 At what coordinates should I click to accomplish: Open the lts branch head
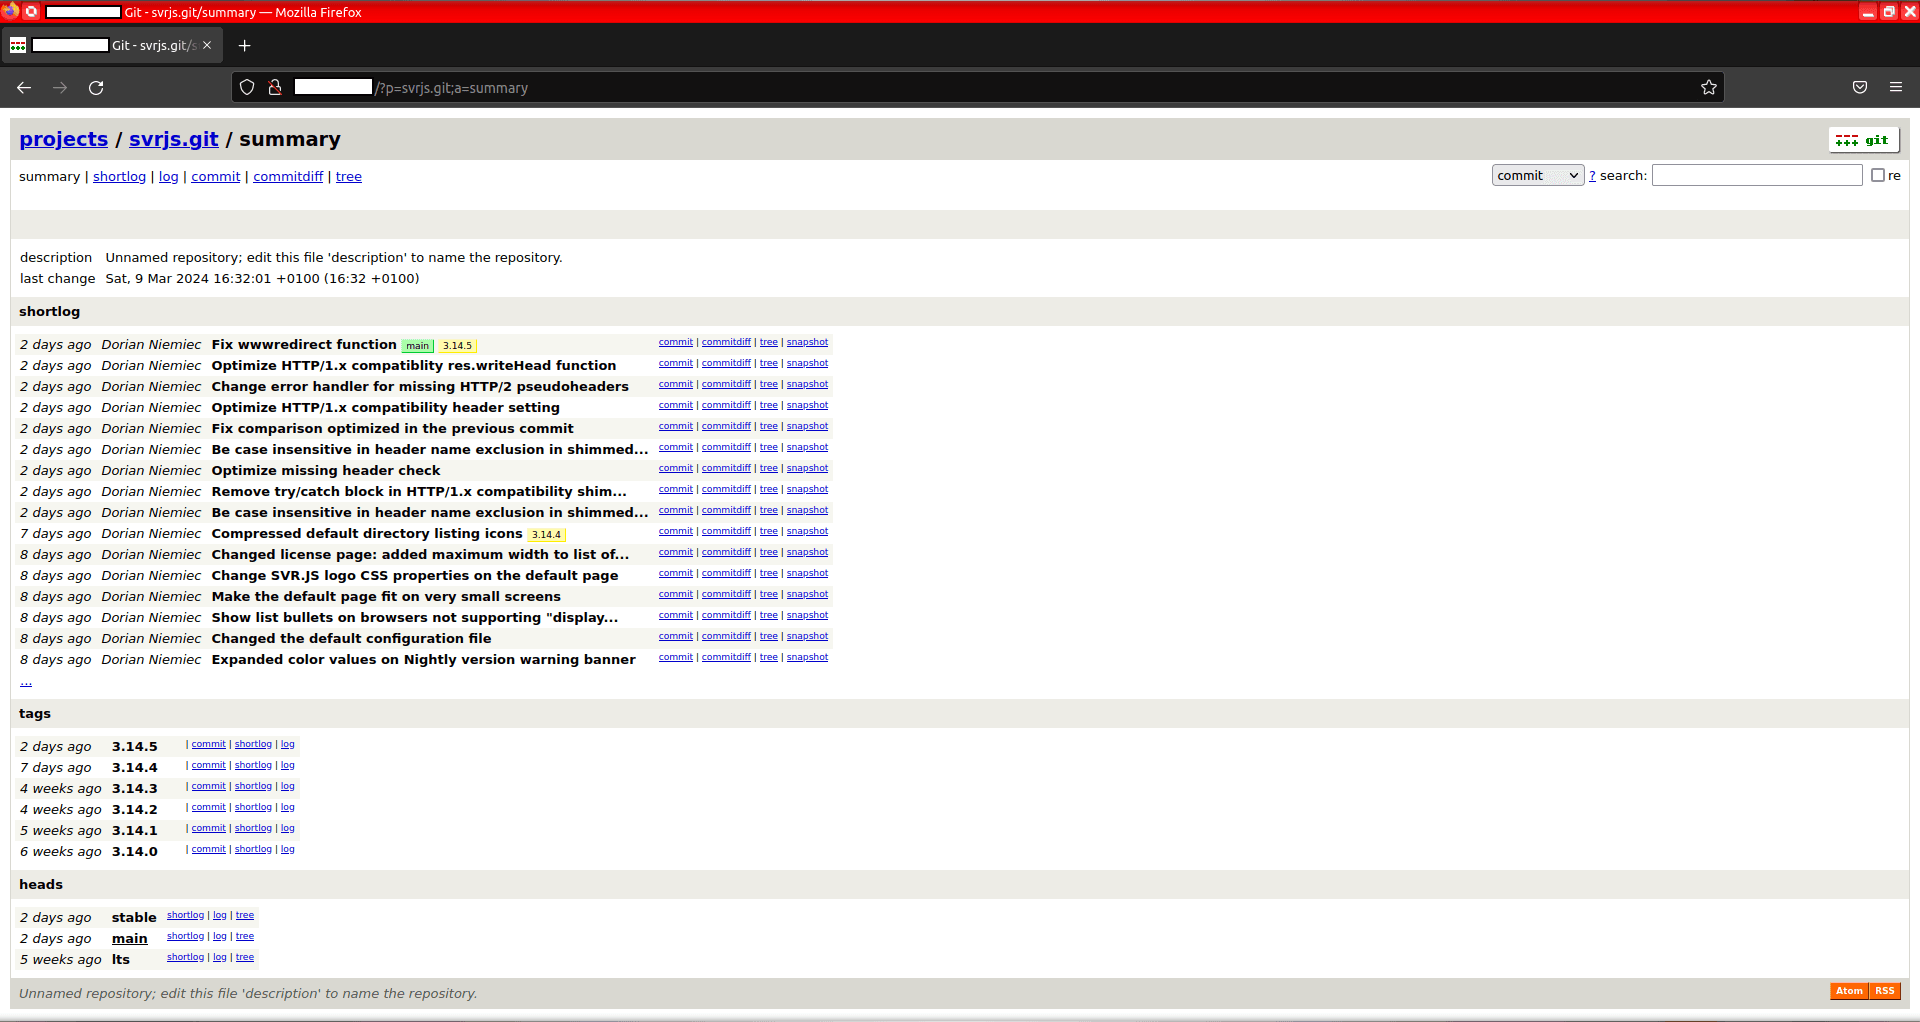coord(121,960)
